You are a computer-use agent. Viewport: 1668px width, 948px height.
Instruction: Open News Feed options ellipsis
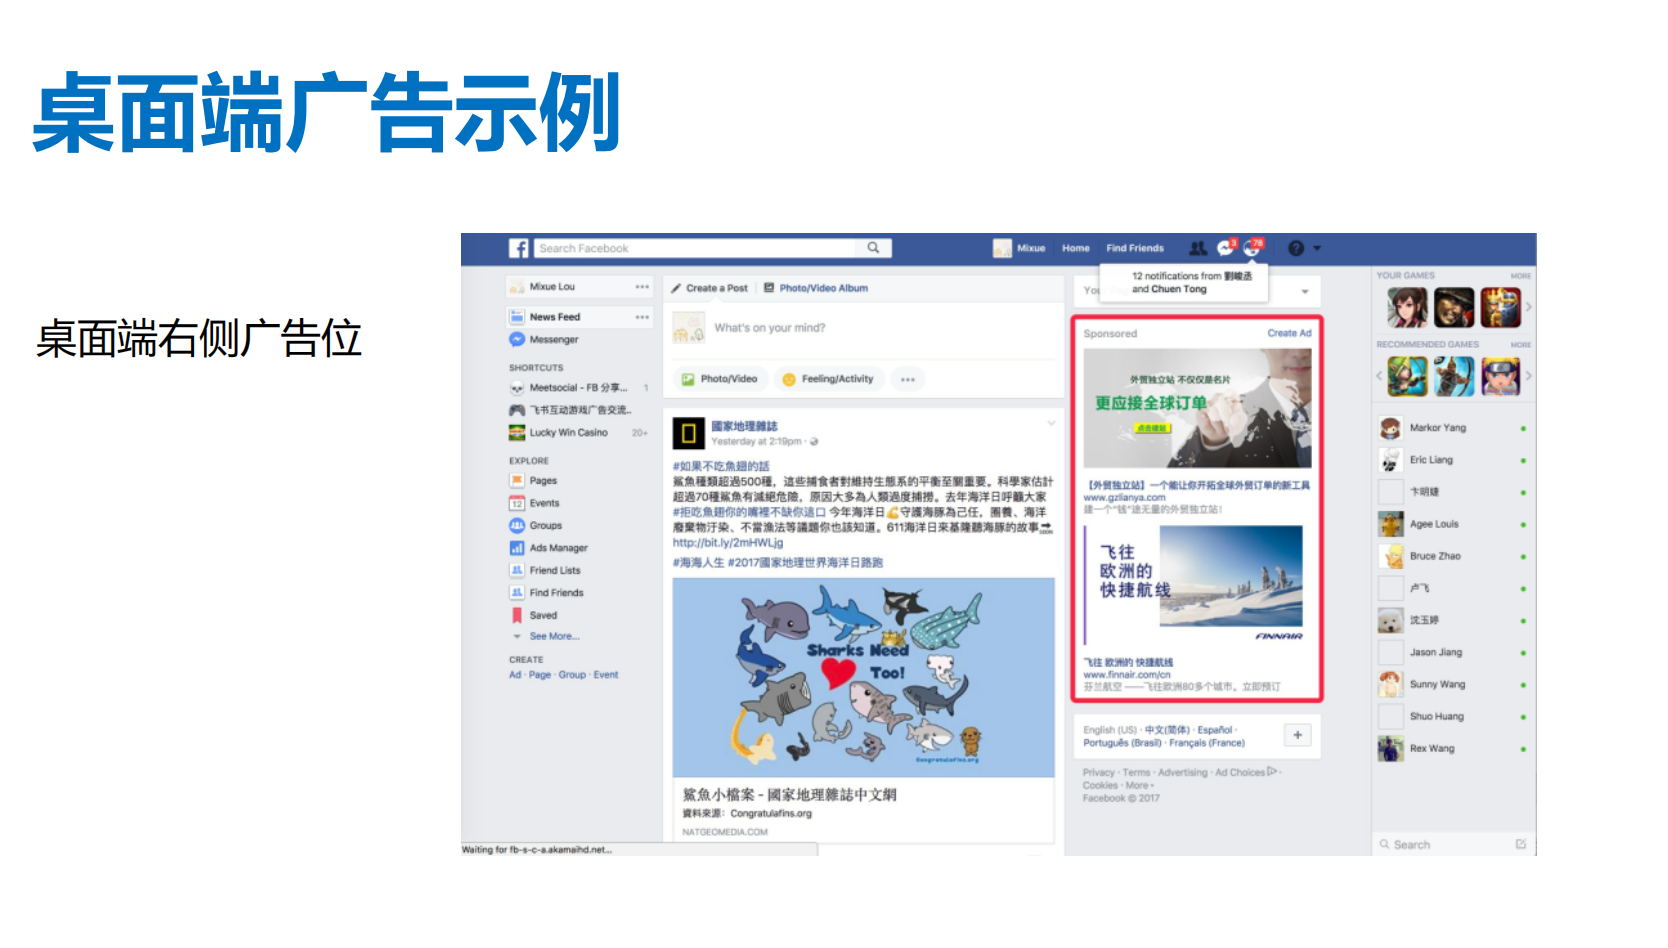click(x=642, y=317)
